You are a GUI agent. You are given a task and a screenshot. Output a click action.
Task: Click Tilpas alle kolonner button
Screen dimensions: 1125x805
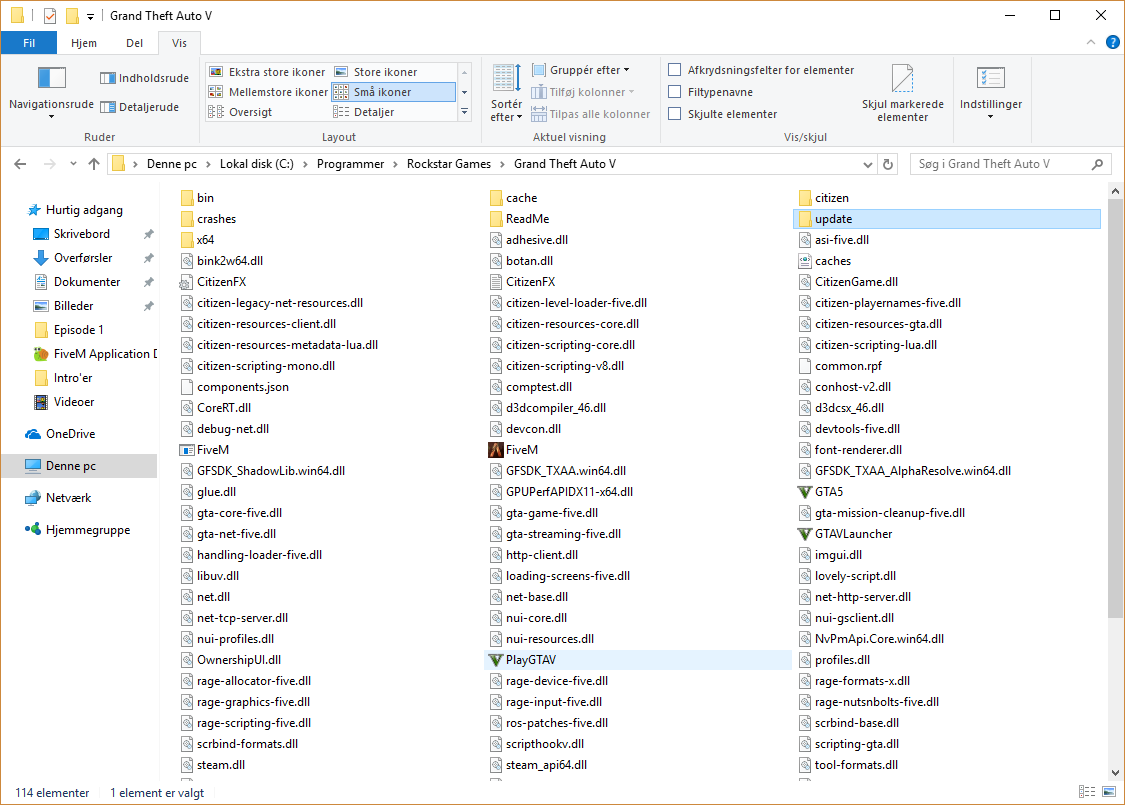(x=590, y=114)
